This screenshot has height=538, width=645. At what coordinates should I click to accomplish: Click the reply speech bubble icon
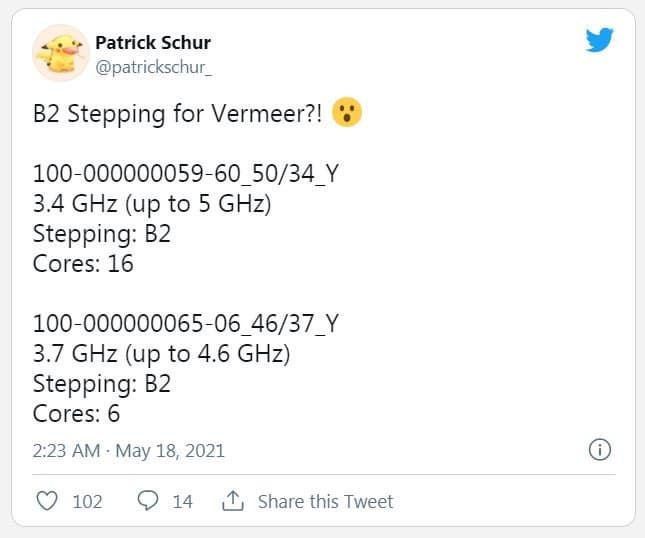coord(149,501)
